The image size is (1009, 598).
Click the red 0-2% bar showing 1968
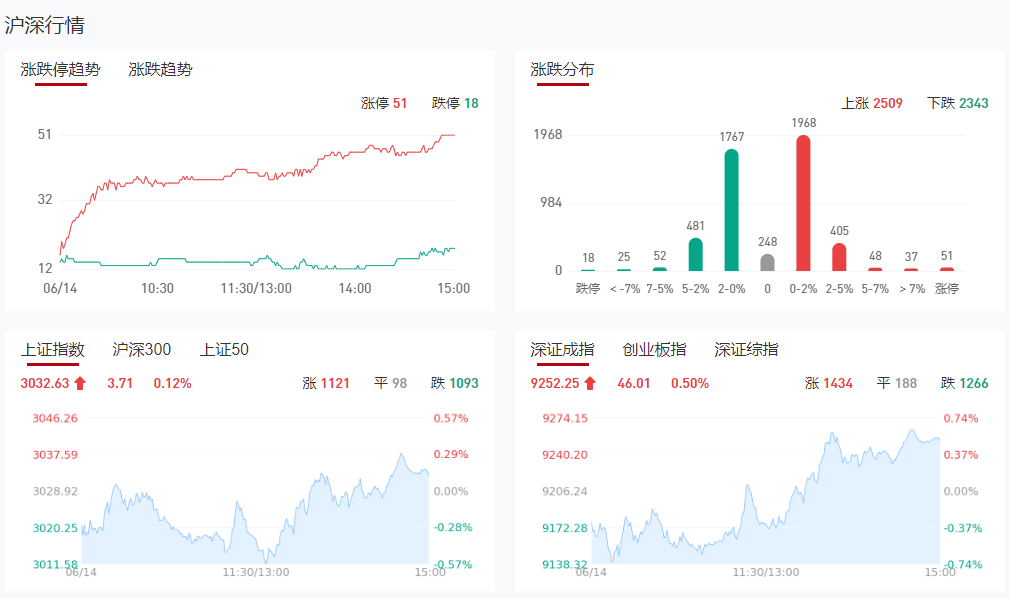point(803,204)
